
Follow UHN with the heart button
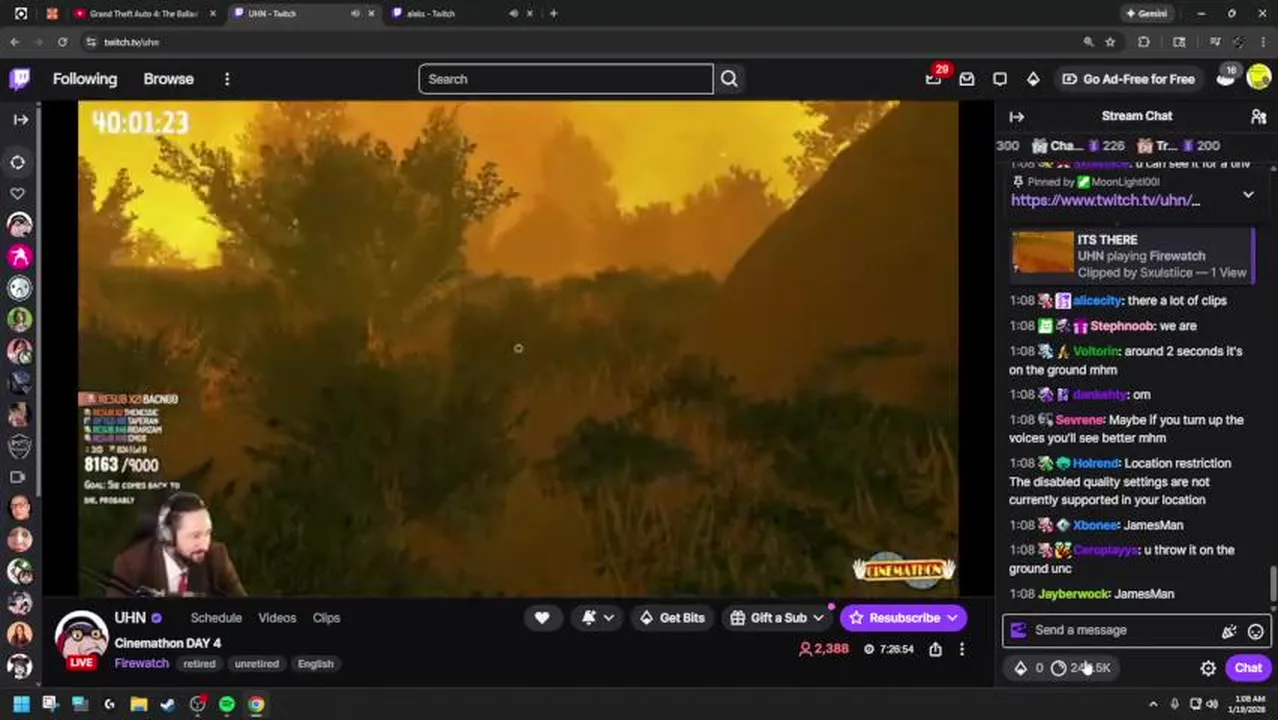coord(542,618)
